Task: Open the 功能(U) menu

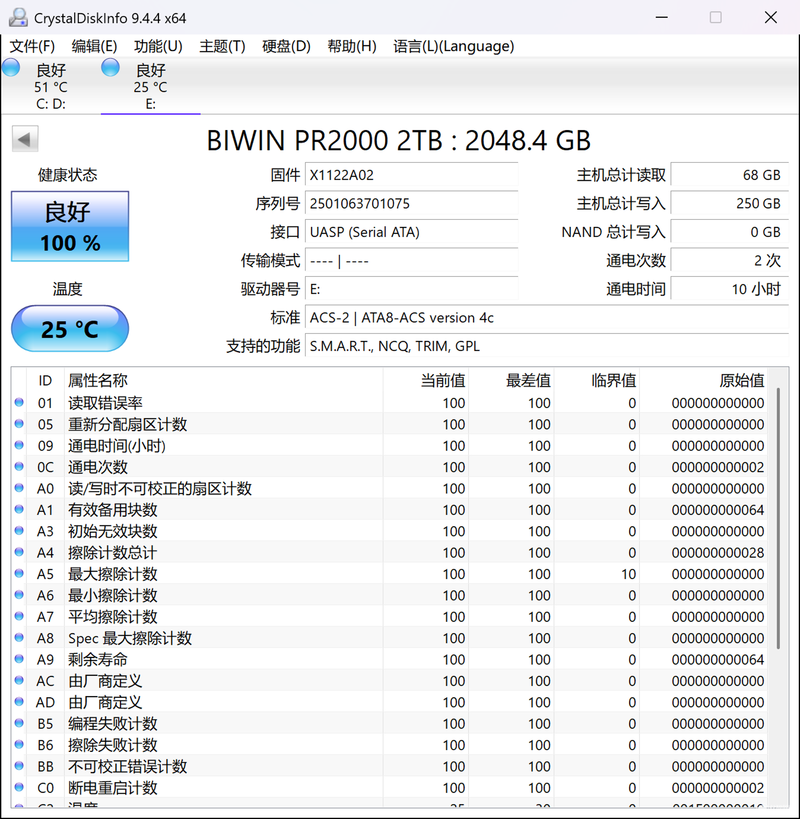Action: [158, 46]
